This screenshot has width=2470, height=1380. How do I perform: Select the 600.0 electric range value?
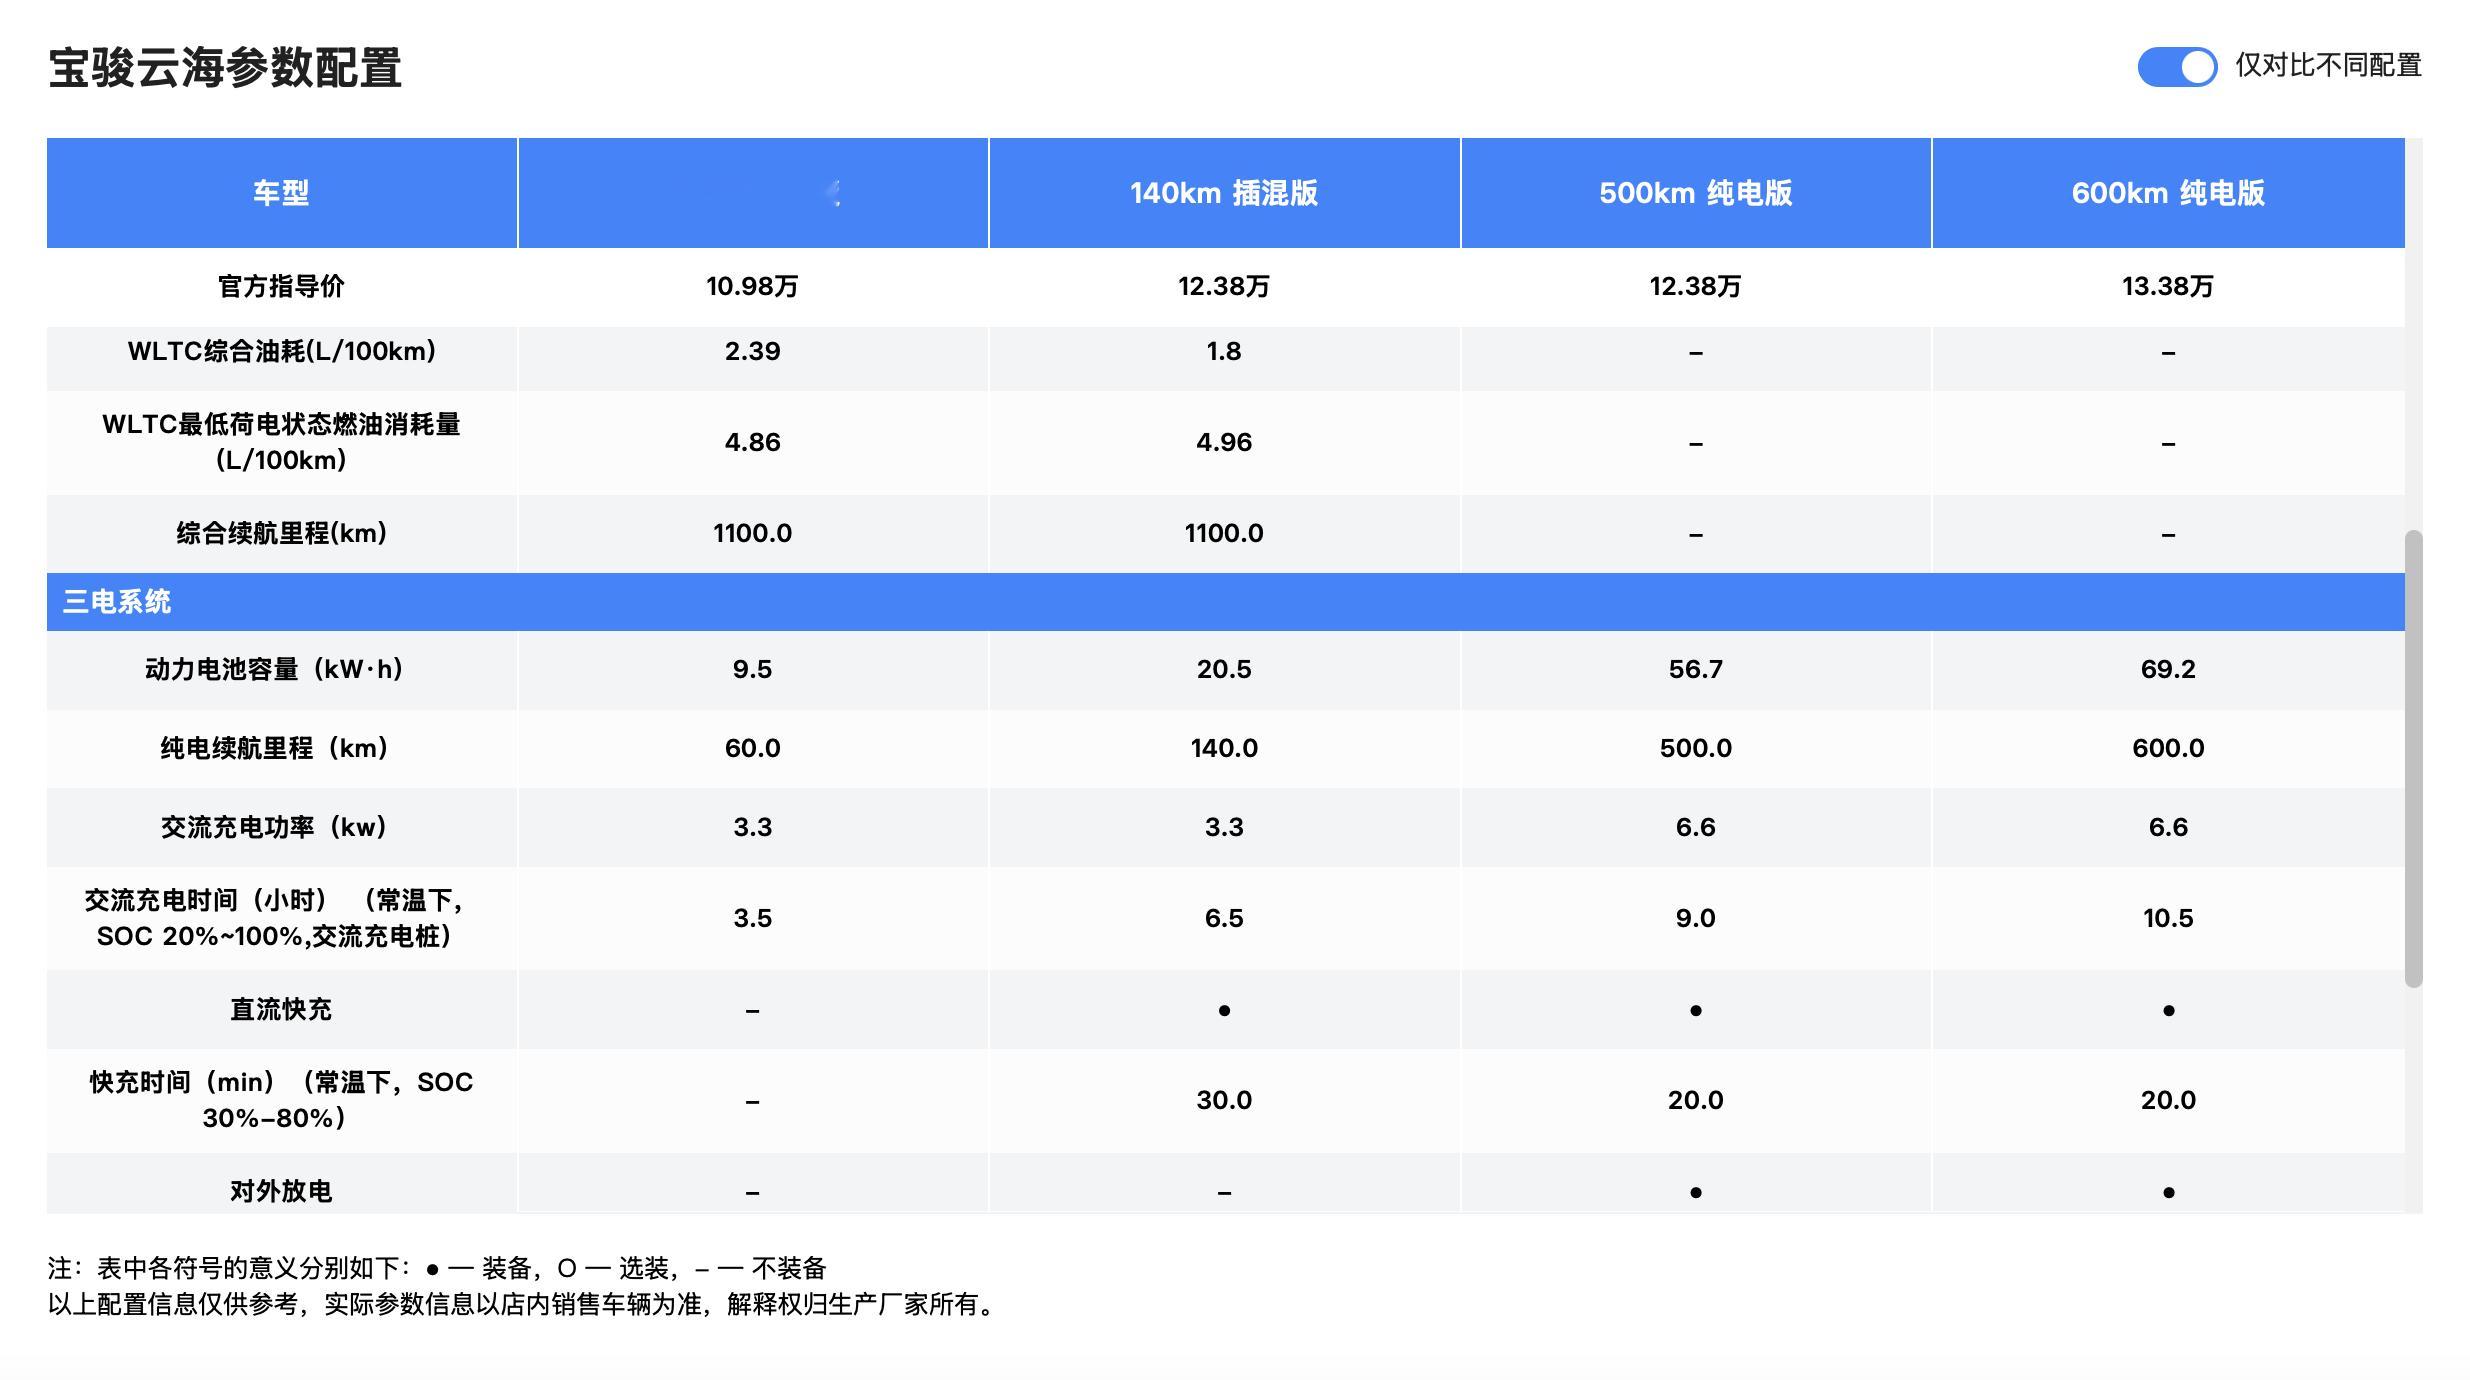(x=2168, y=749)
